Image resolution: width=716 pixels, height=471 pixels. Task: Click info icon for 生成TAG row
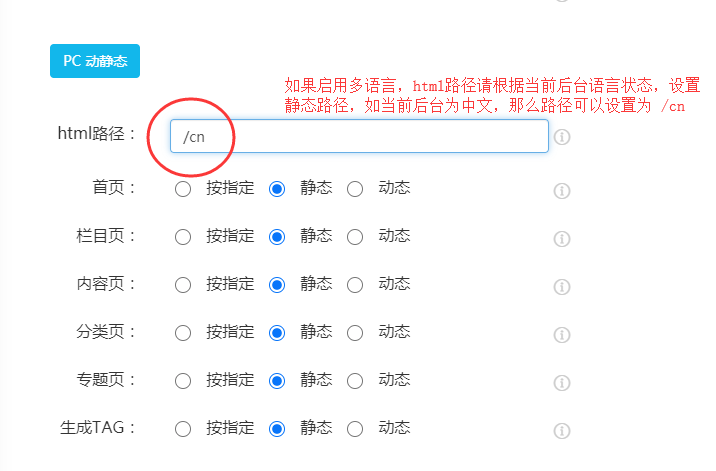coord(562,430)
